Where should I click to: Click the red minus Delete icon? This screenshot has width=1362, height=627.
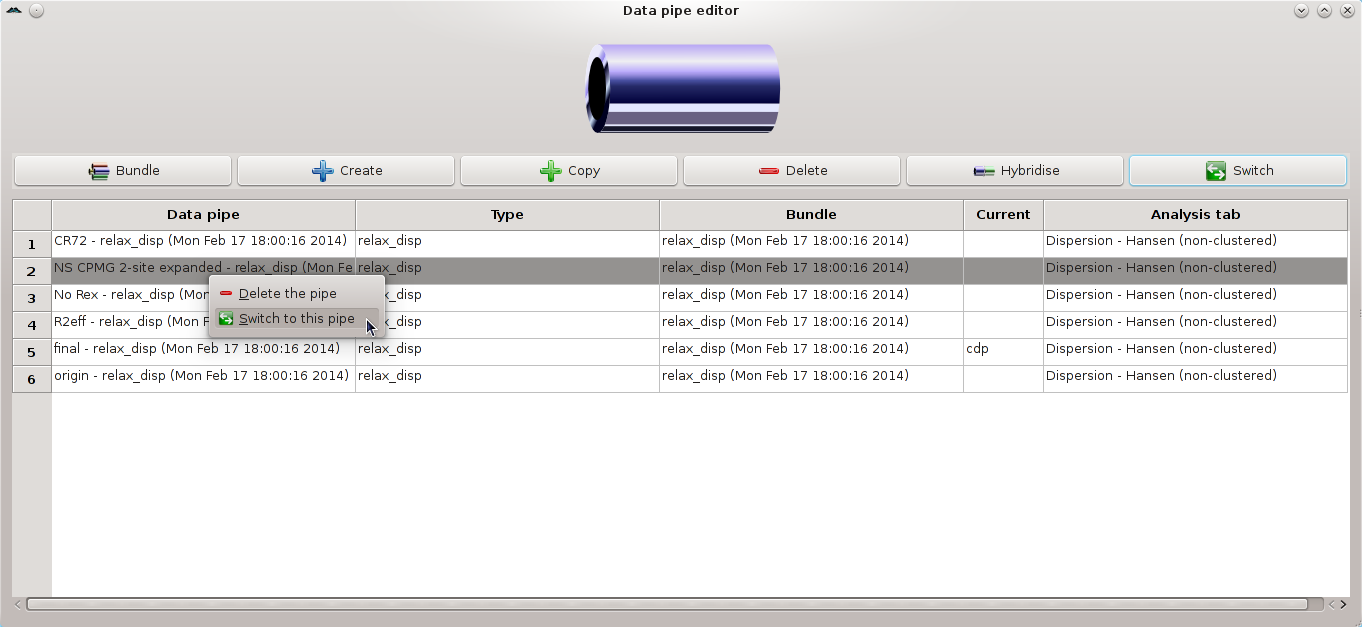768,171
